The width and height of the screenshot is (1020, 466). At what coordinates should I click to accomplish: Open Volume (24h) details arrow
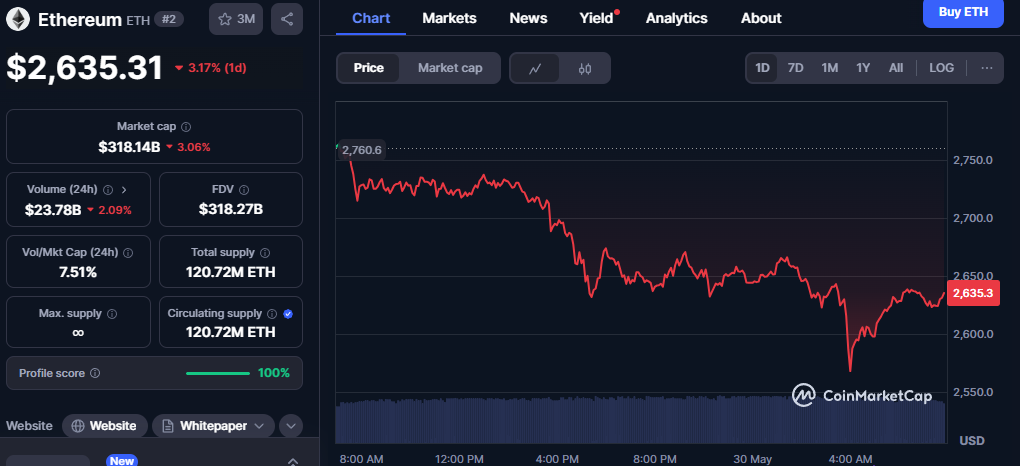[124, 189]
